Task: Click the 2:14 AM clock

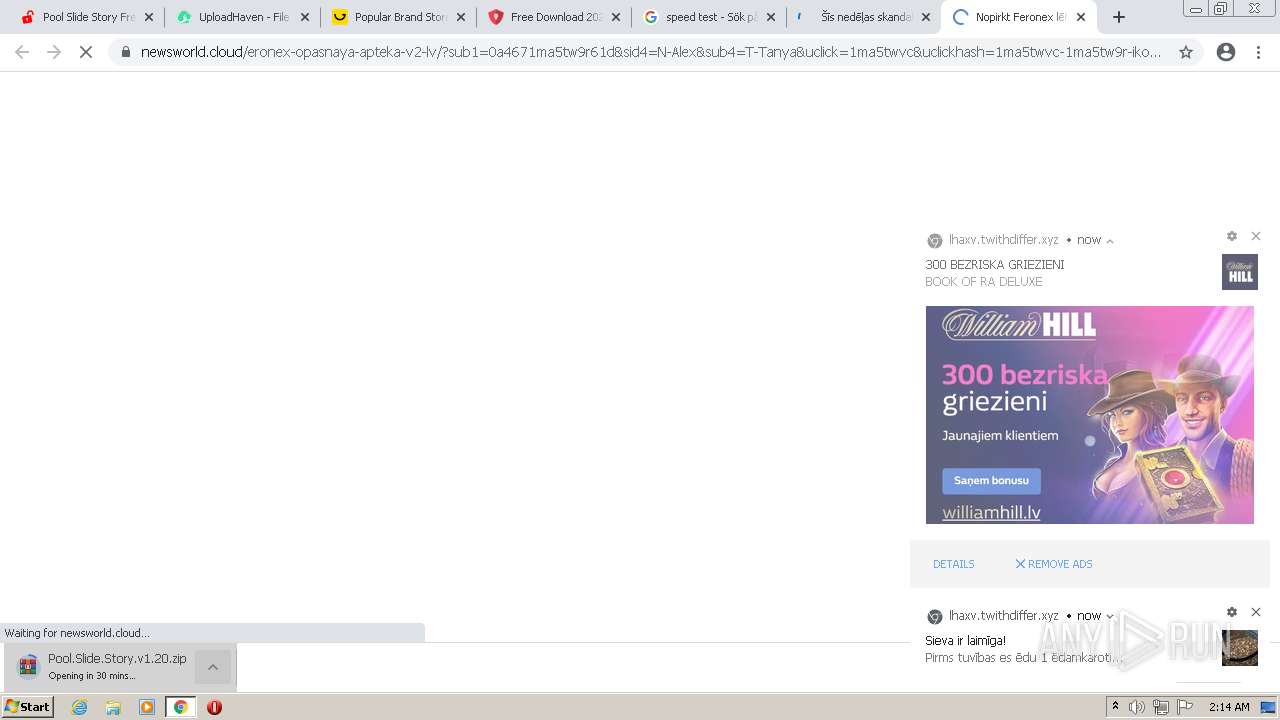Action: 1229,707
